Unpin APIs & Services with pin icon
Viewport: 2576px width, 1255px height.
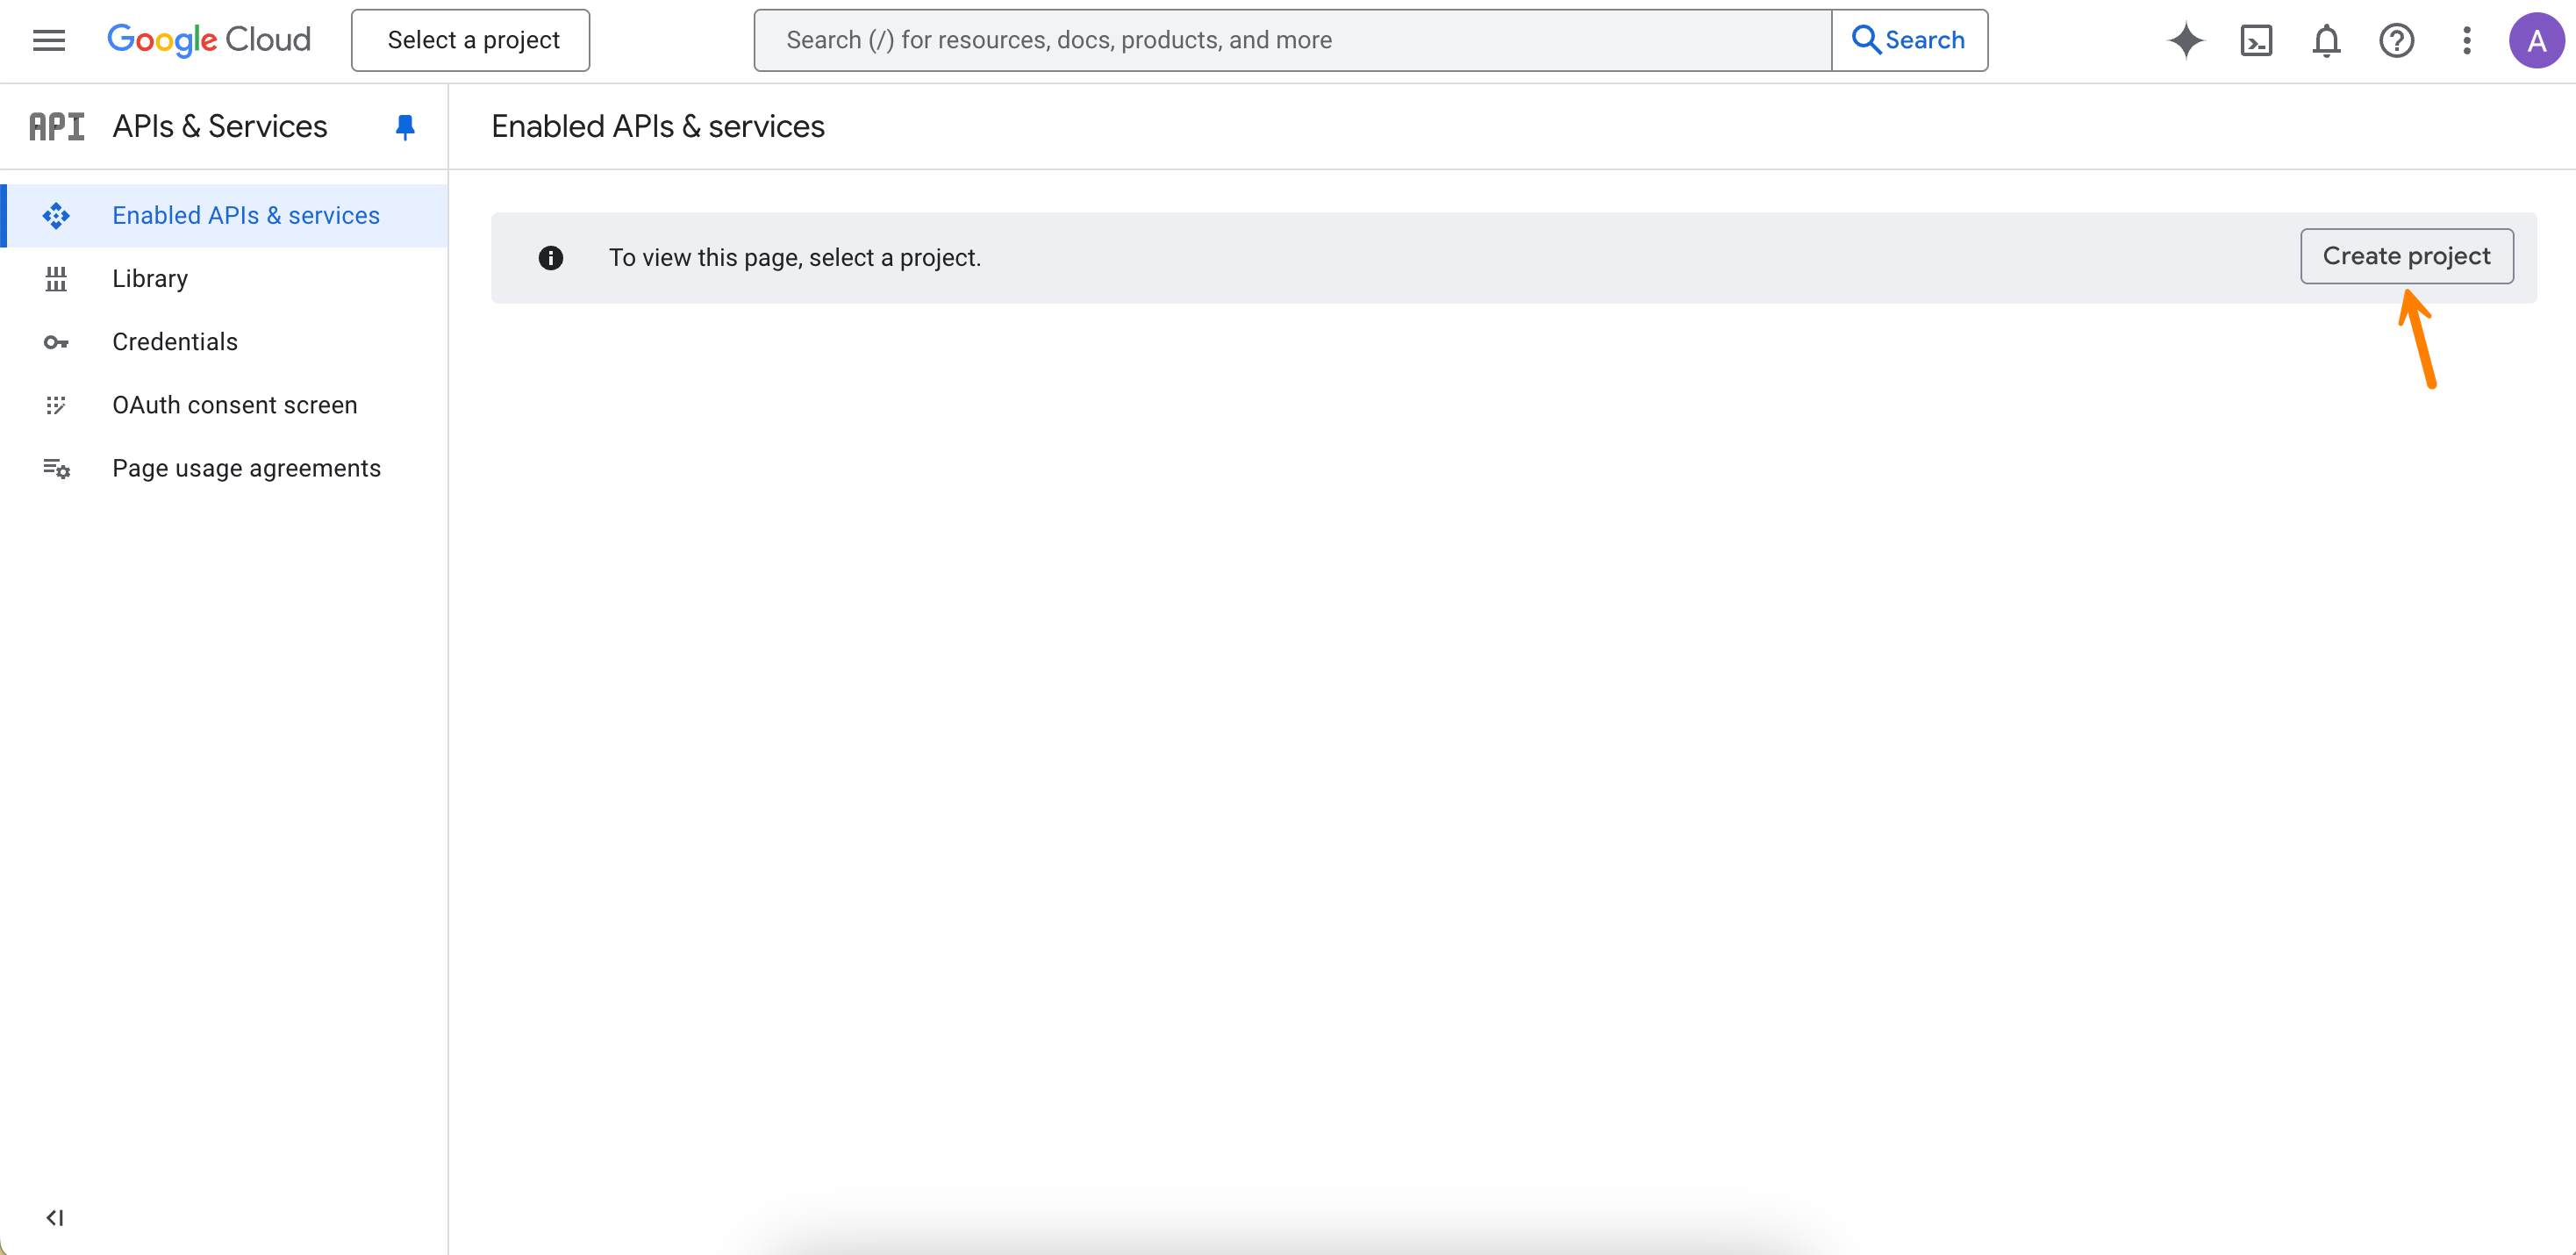pos(404,127)
